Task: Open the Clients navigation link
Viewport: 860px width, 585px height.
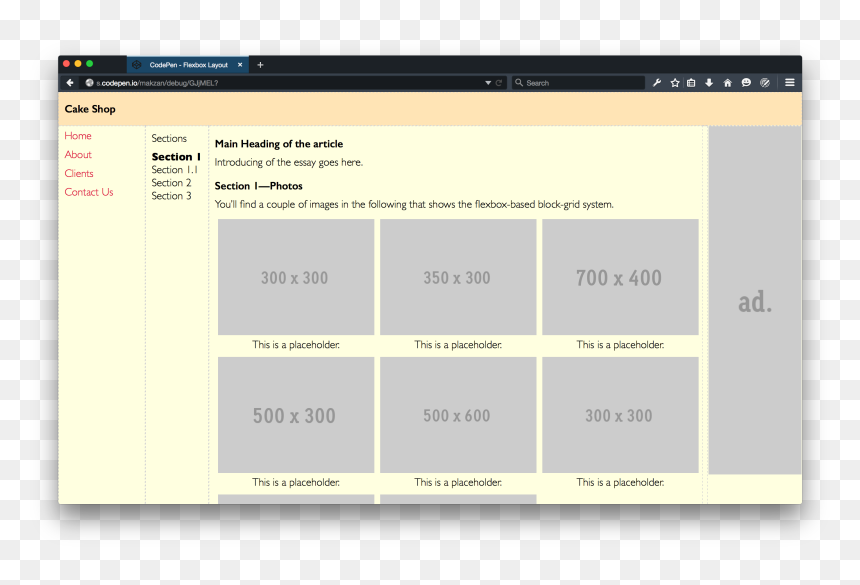Action: click(79, 173)
